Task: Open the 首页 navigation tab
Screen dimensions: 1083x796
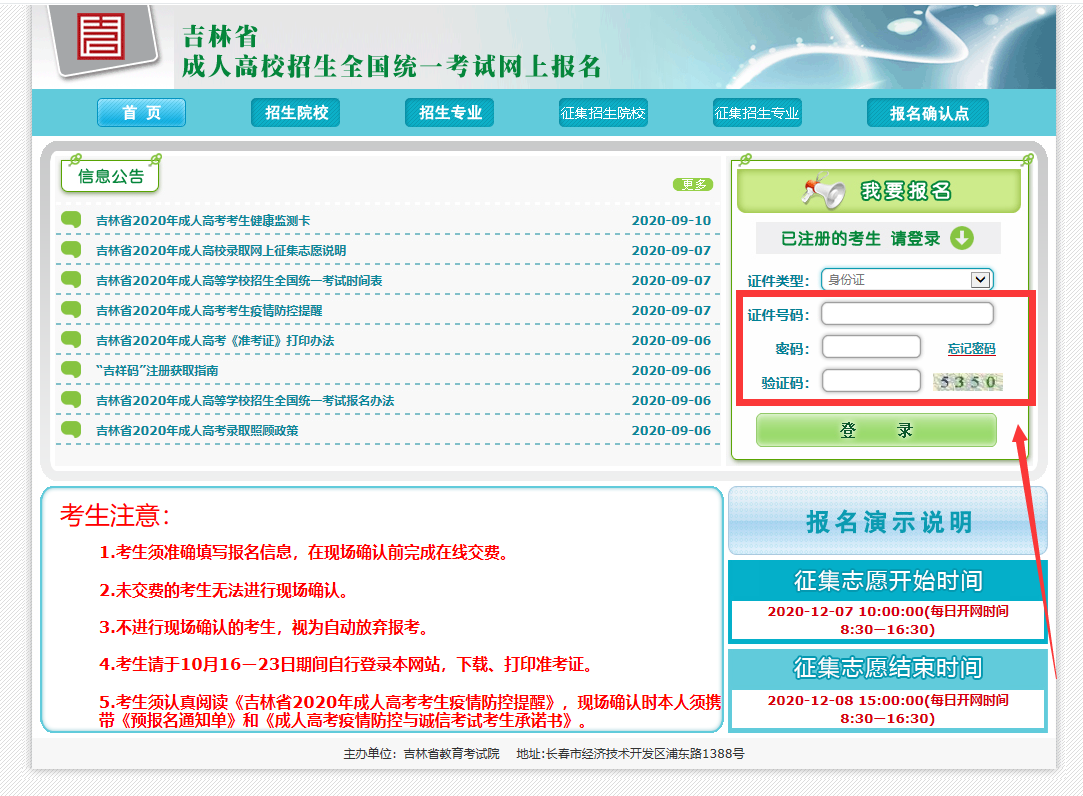Action: coord(141,113)
